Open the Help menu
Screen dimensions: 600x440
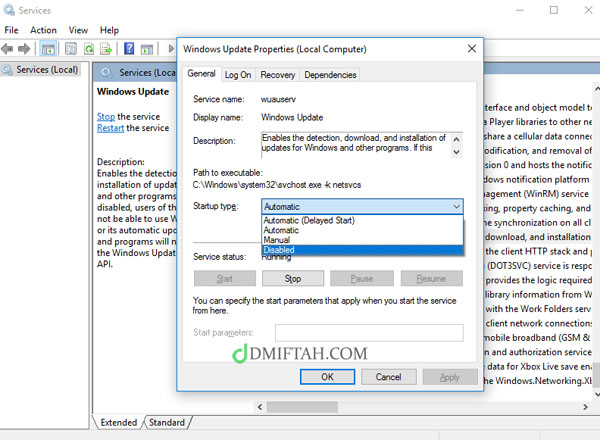109,30
